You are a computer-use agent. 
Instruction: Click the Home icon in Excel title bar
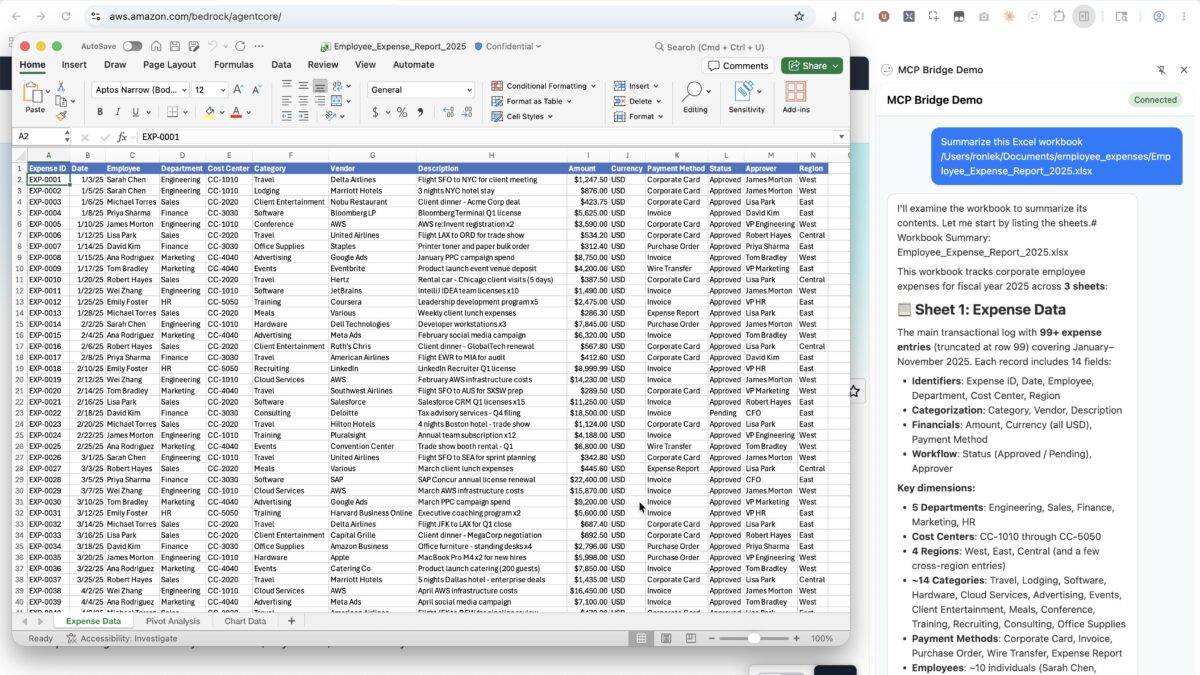tap(157, 46)
